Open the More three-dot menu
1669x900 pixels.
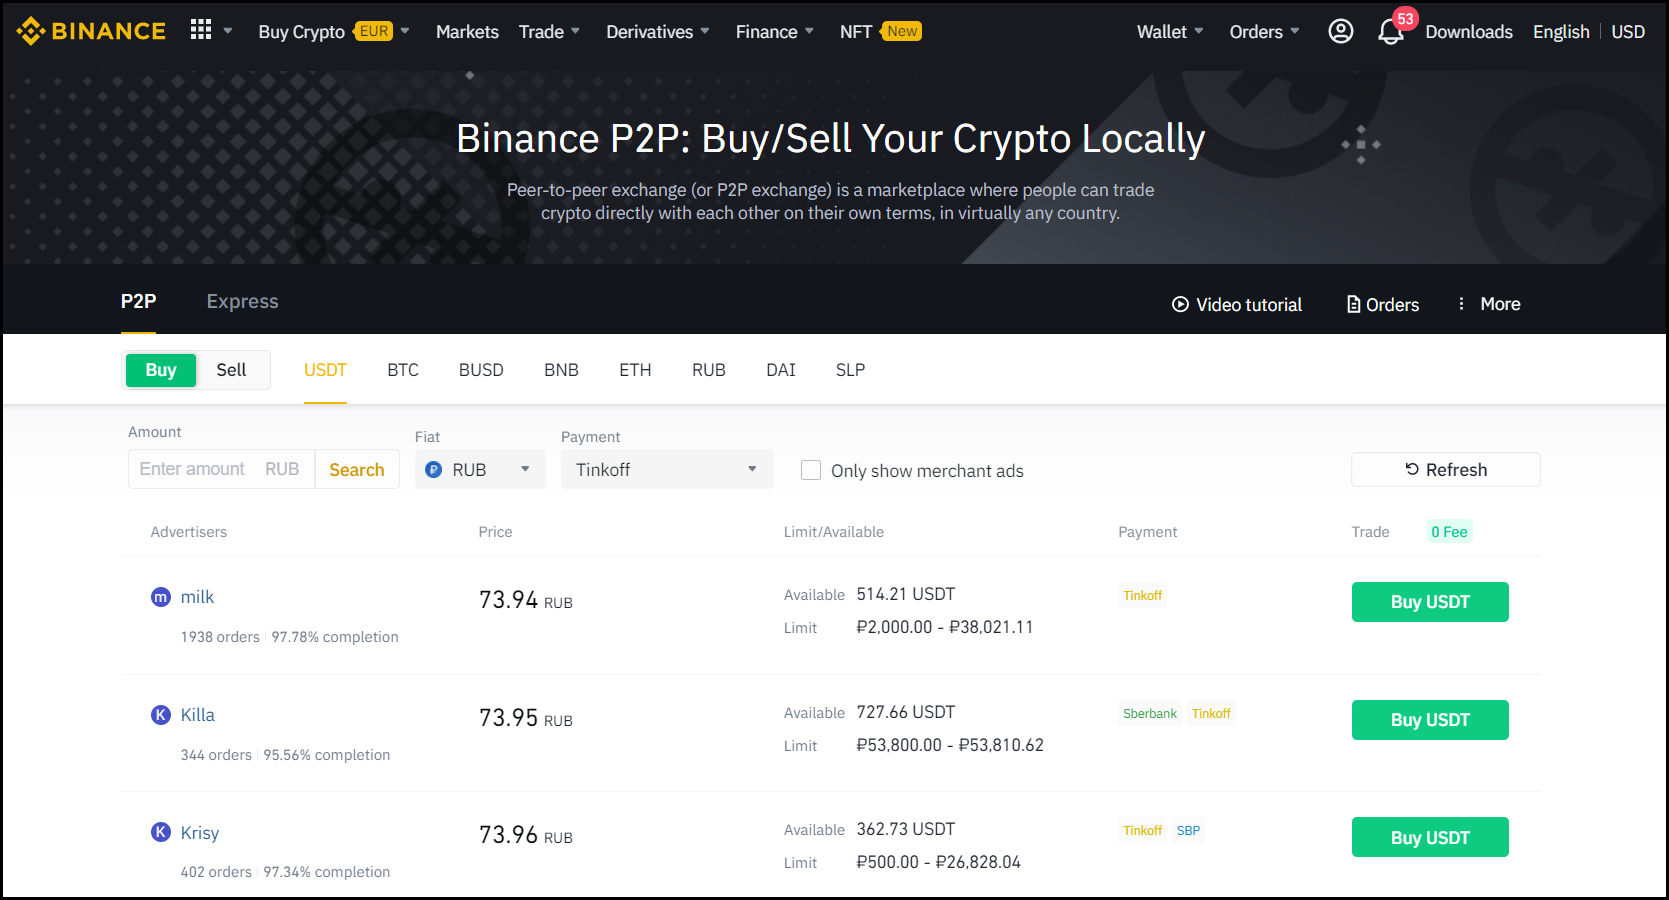click(x=1489, y=304)
